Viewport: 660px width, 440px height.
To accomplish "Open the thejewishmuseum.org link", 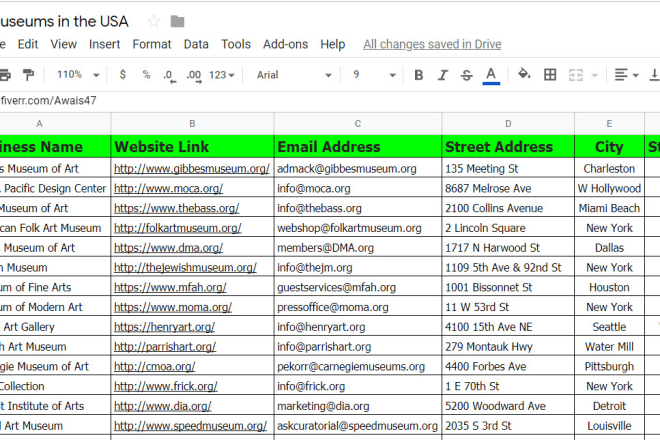I will click(x=185, y=268).
